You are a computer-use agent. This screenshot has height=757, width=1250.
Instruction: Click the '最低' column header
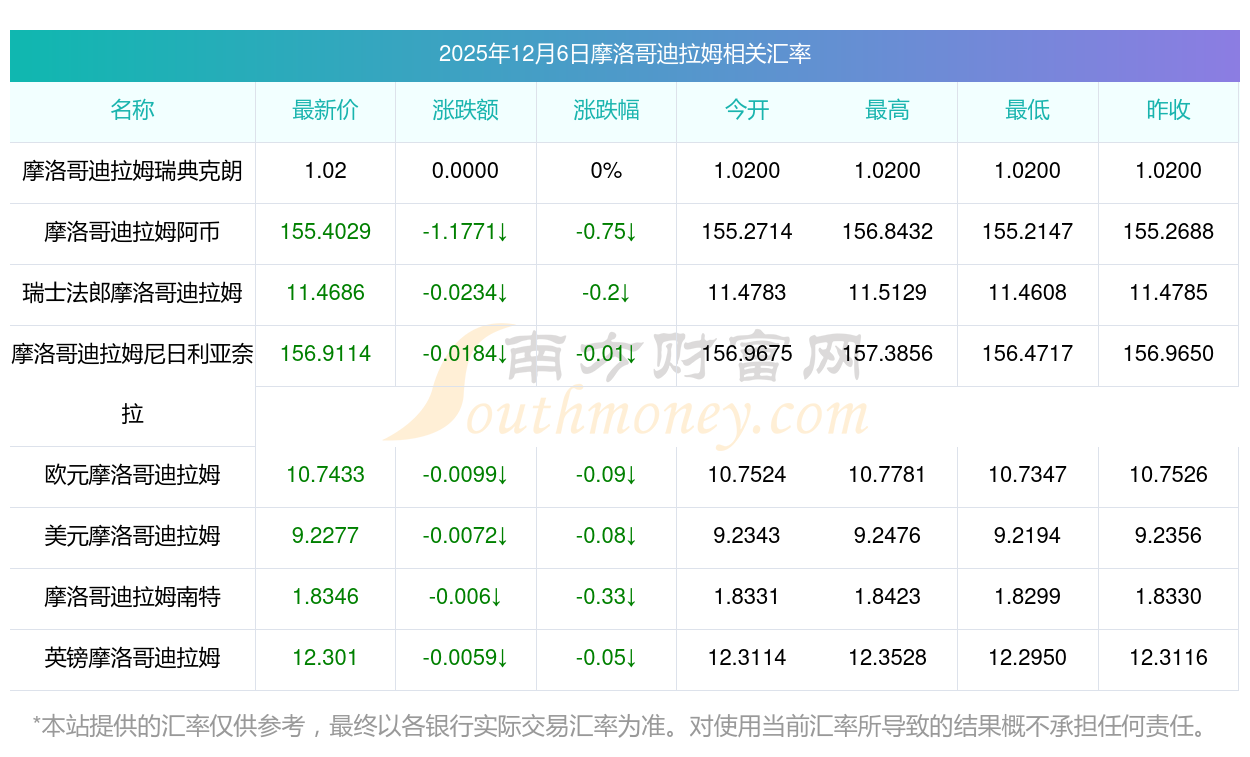click(x=1028, y=110)
